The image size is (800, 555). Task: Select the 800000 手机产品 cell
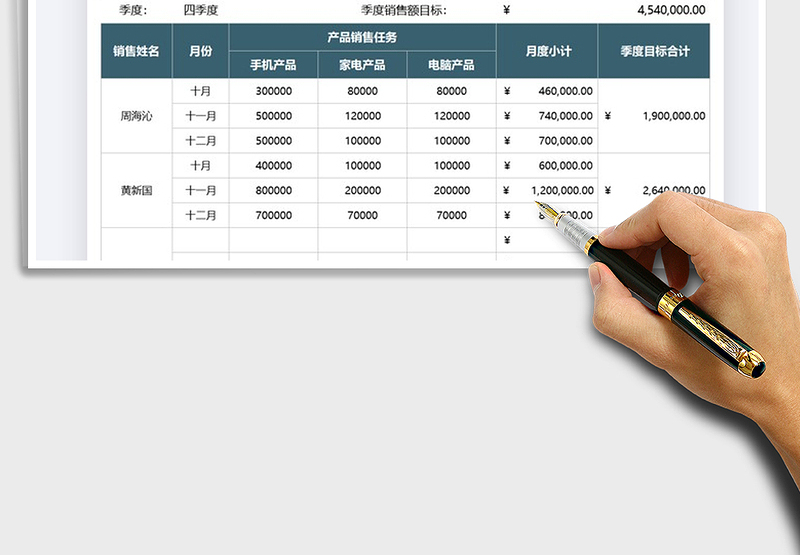[x=273, y=190]
